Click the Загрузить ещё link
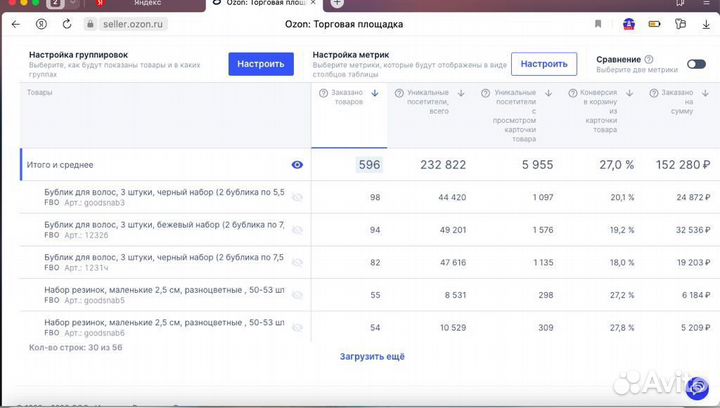The width and height of the screenshot is (720, 408). click(x=372, y=356)
